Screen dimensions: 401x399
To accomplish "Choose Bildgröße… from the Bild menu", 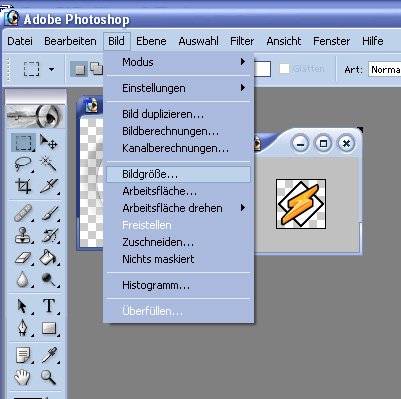I will tap(178, 174).
